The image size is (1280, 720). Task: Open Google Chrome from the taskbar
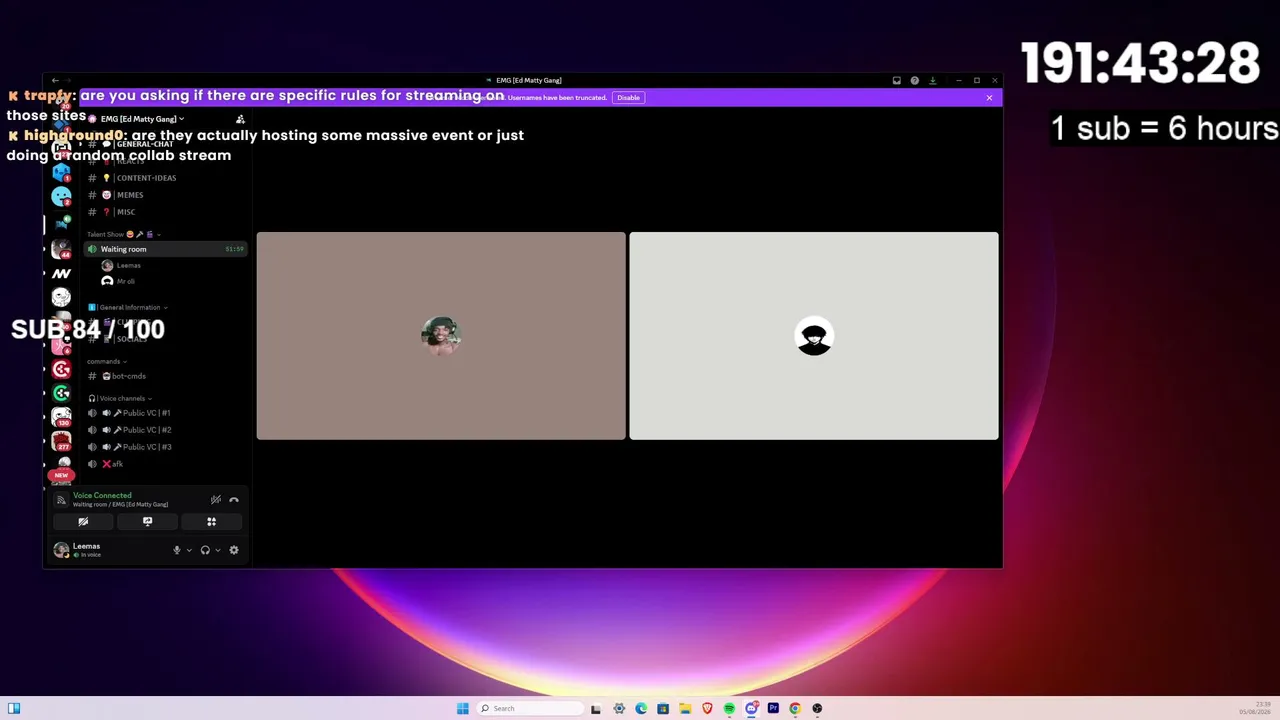pyautogui.click(x=795, y=708)
